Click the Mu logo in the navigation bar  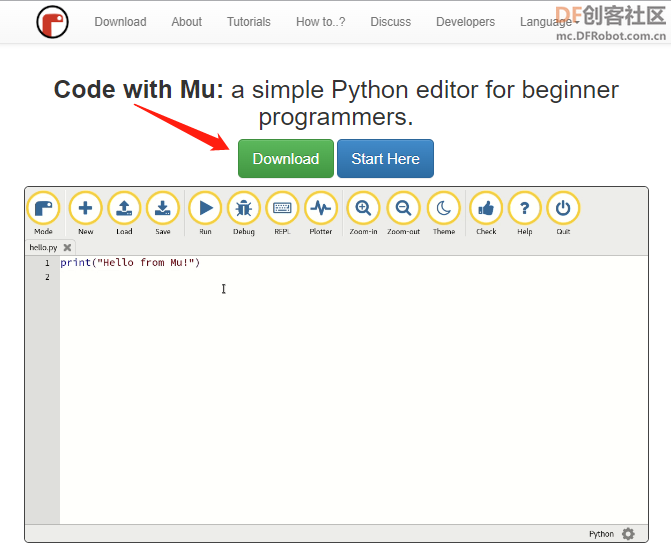coord(52,22)
